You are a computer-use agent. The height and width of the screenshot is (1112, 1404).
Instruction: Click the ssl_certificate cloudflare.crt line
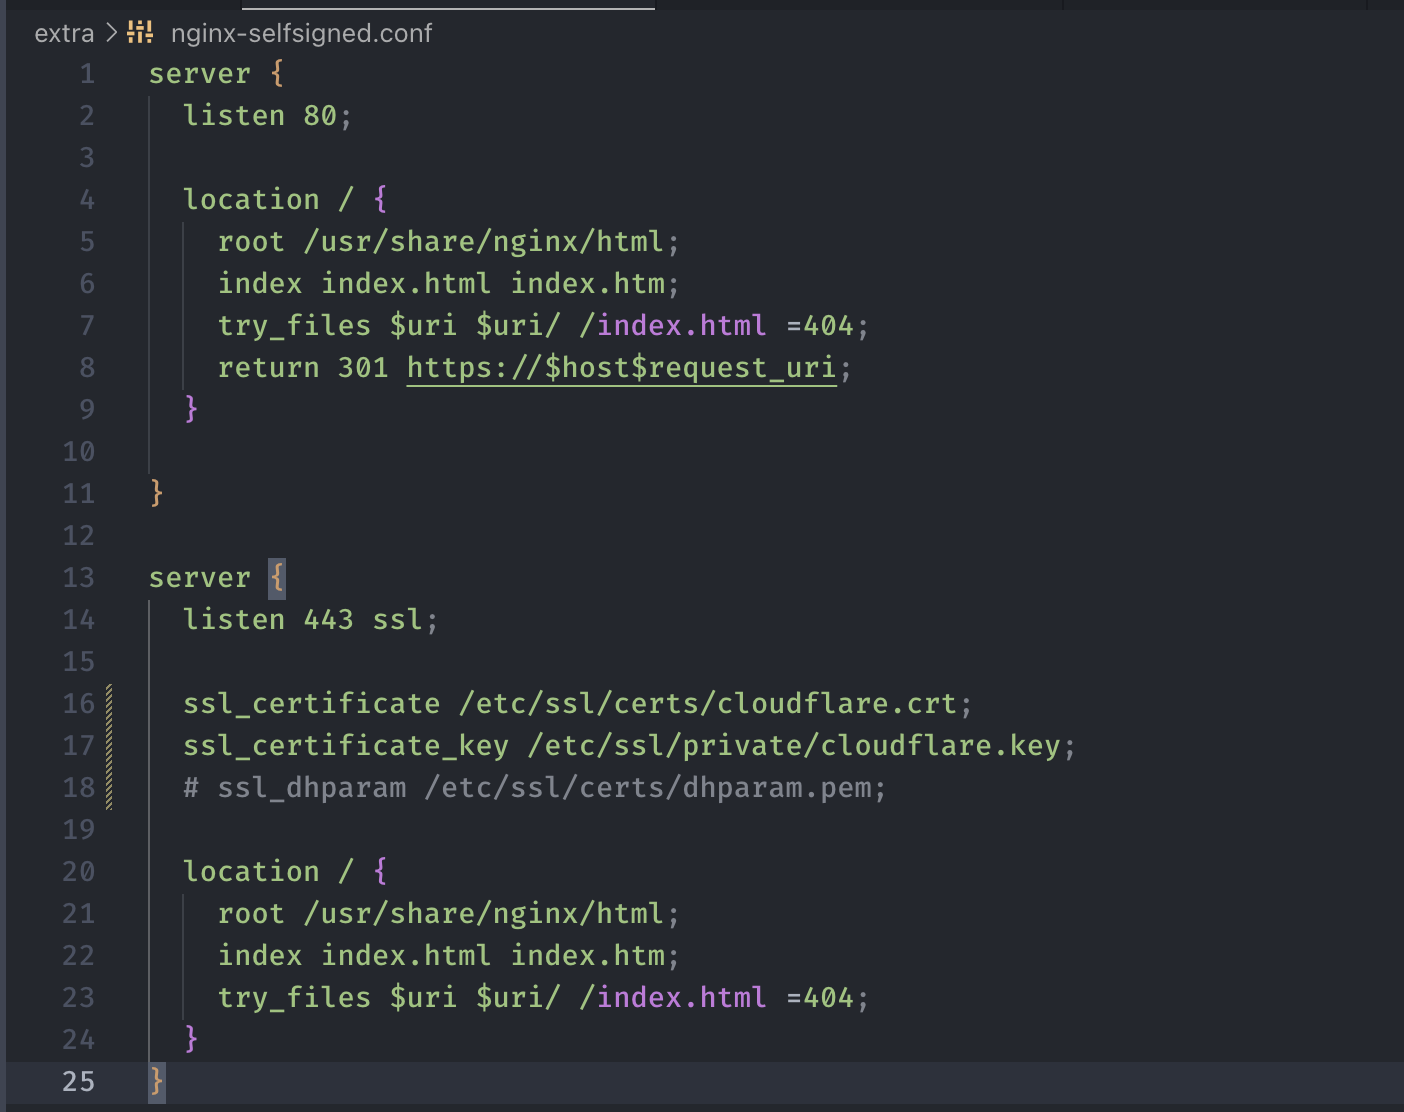(x=578, y=704)
